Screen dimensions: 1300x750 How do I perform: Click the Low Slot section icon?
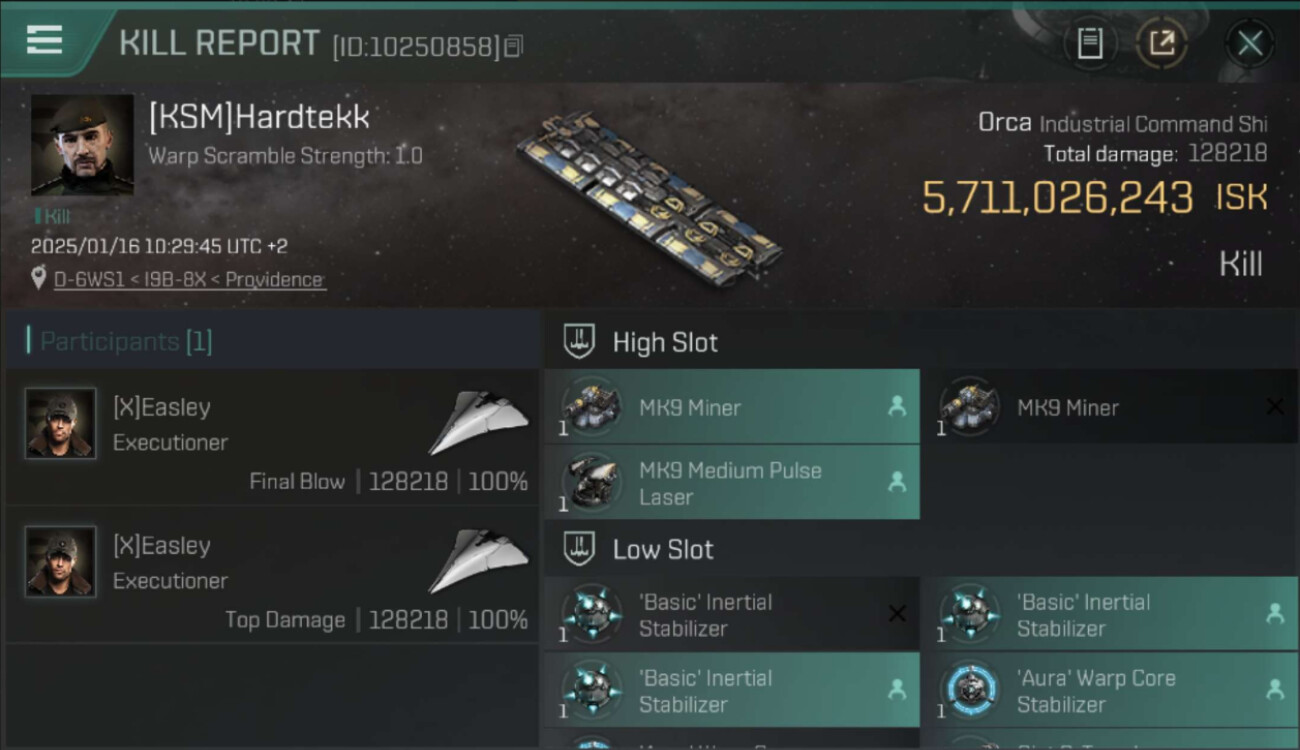tap(580, 548)
